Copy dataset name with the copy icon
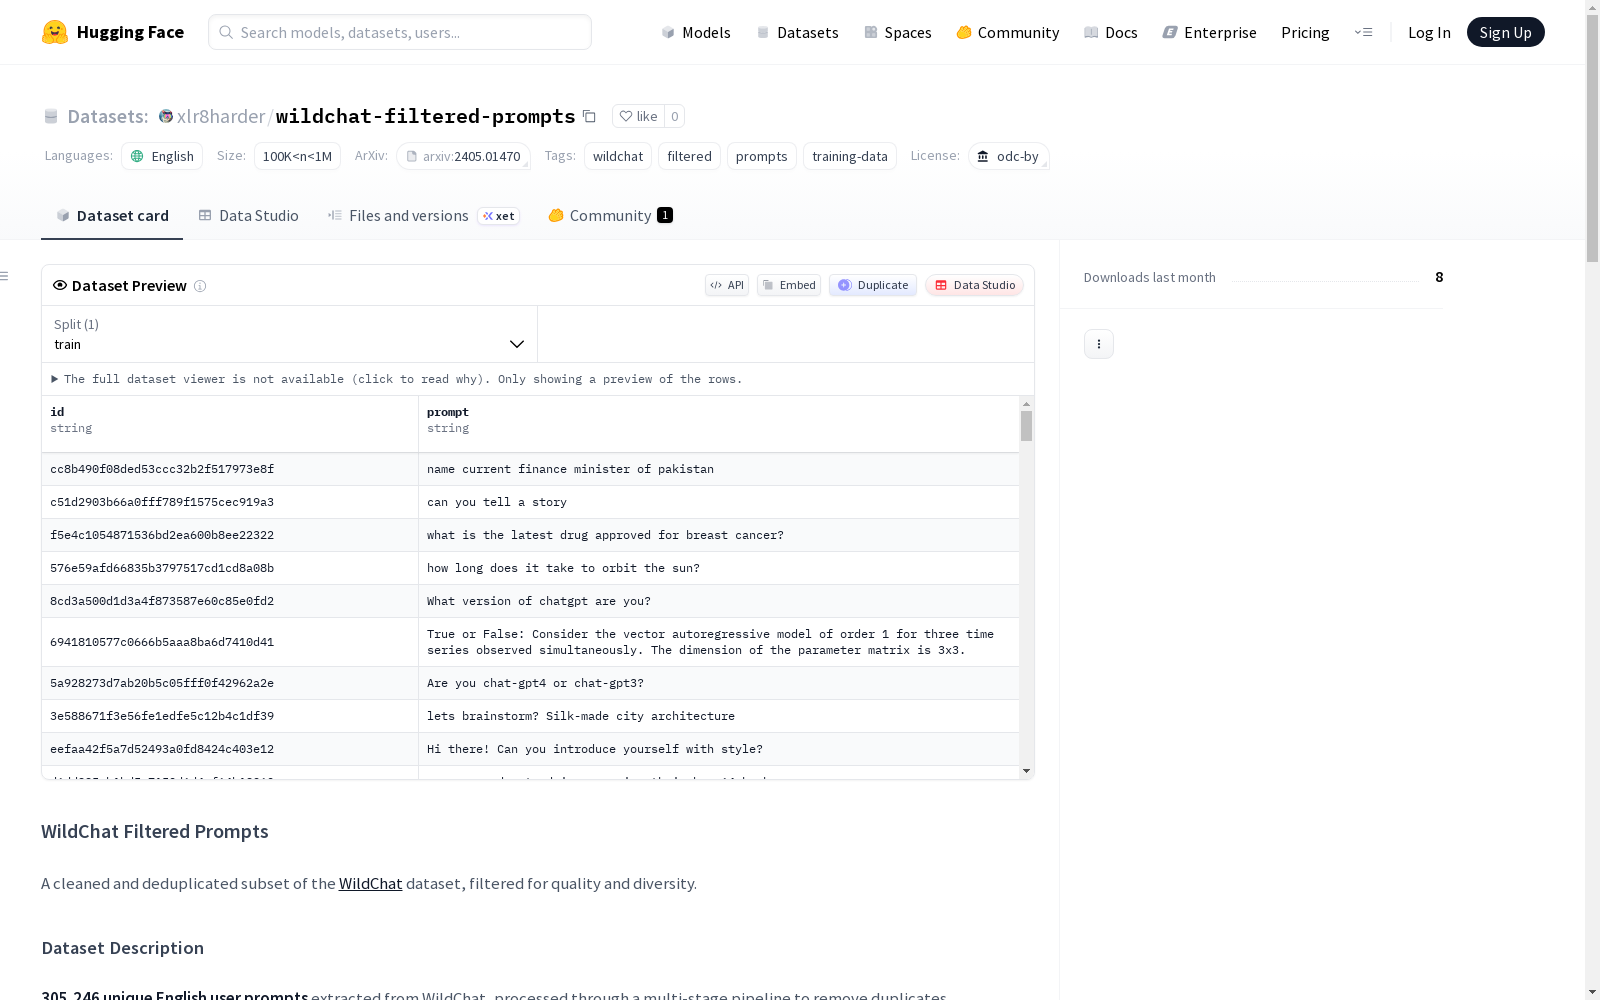Viewport: 1600px width, 1000px height. [590, 116]
